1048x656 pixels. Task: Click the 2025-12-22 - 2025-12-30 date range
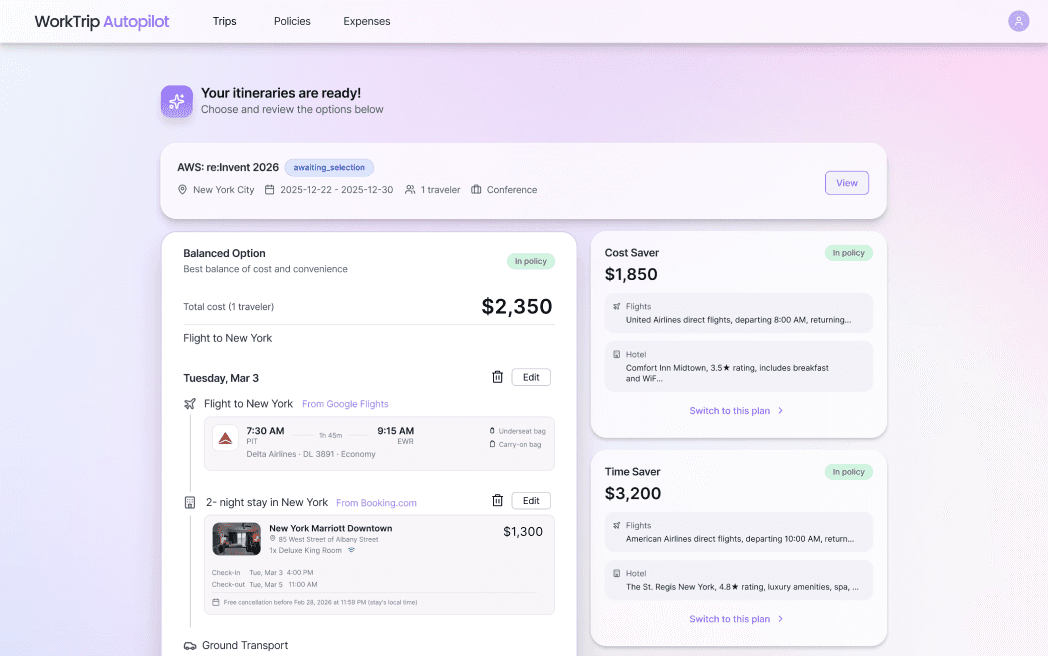pyautogui.click(x=336, y=190)
